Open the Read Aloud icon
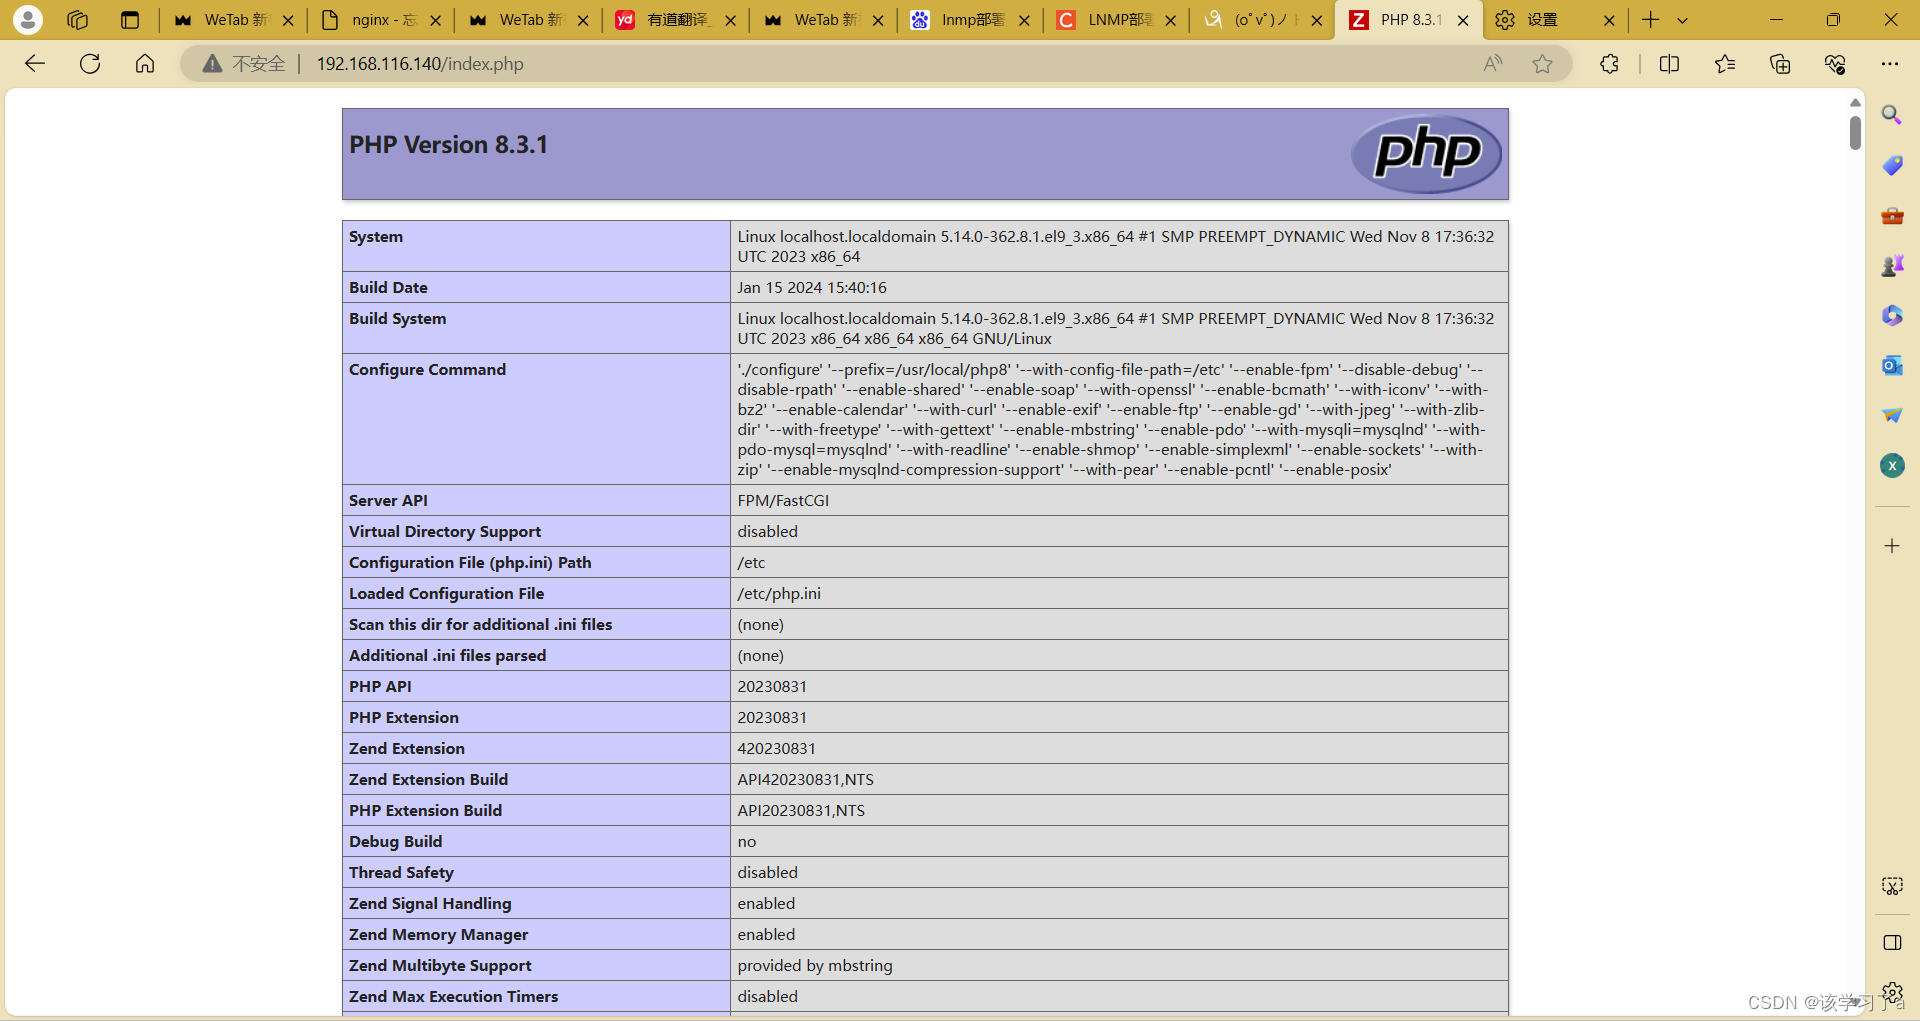The width and height of the screenshot is (1920, 1021). (x=1493, y=63)
